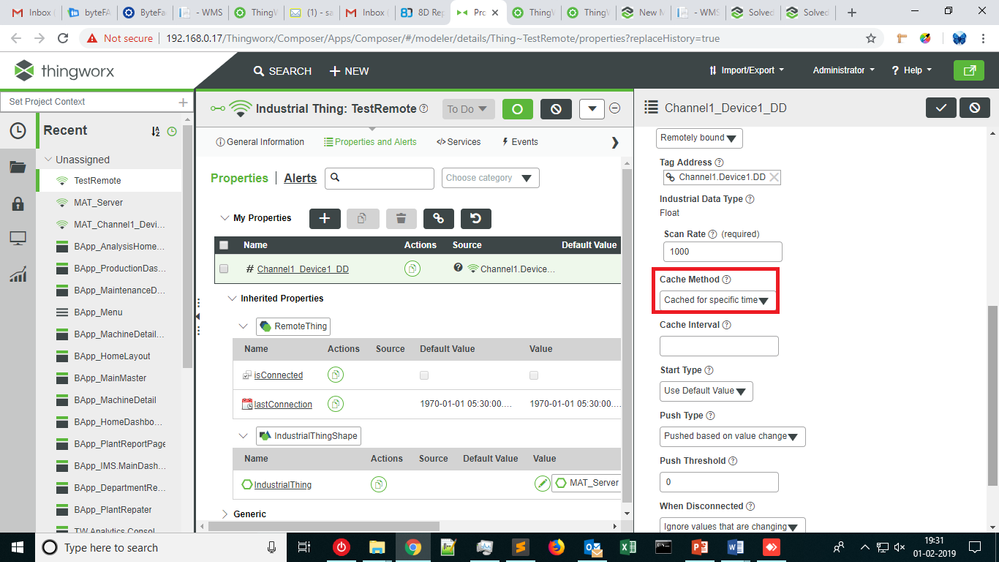
Task: Click the Push Threshold input field
Action: (719, 482)
